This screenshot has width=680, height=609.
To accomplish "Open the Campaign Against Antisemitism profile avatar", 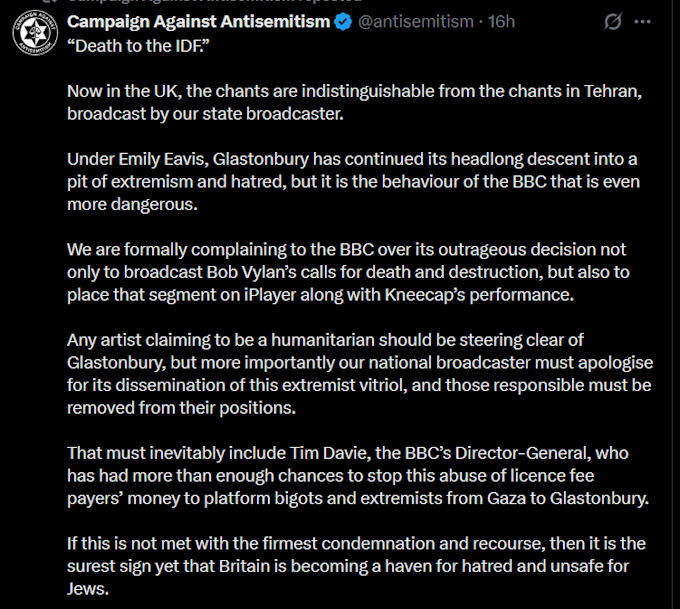I will pyautogui.click(x=35, y=33).
